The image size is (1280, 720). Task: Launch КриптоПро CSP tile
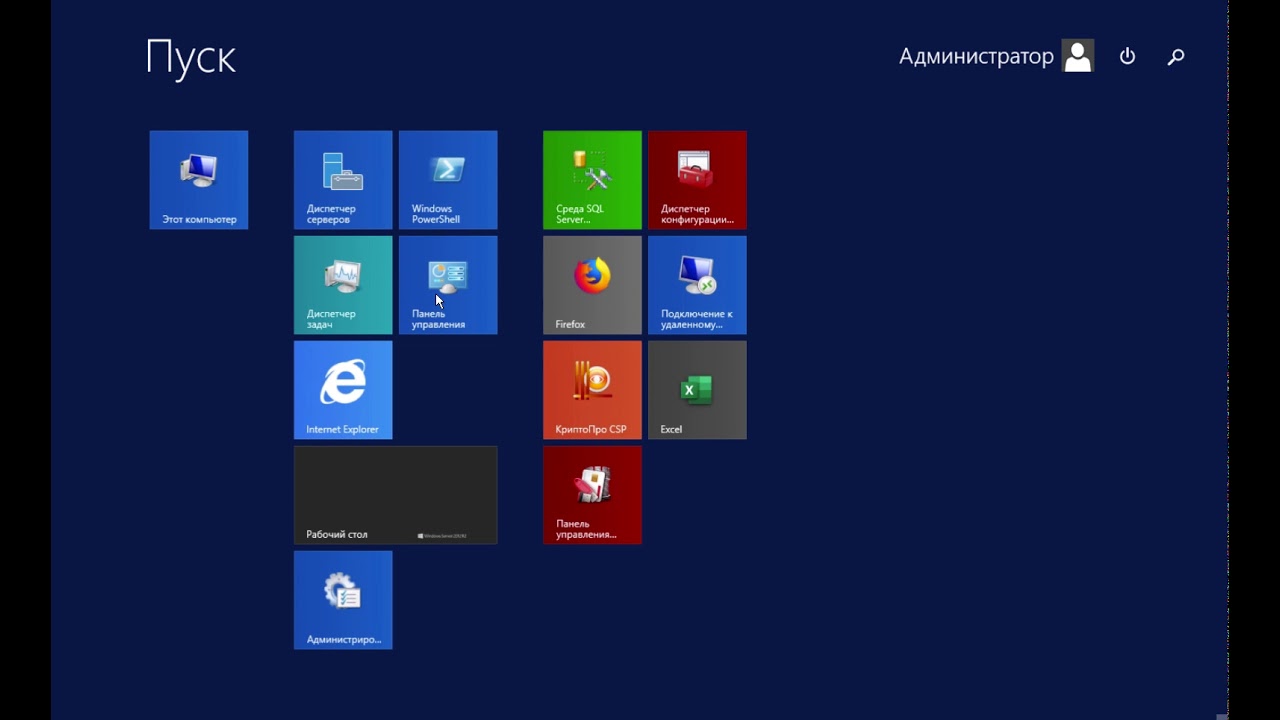pyautogui.click(x=592, y=390)
